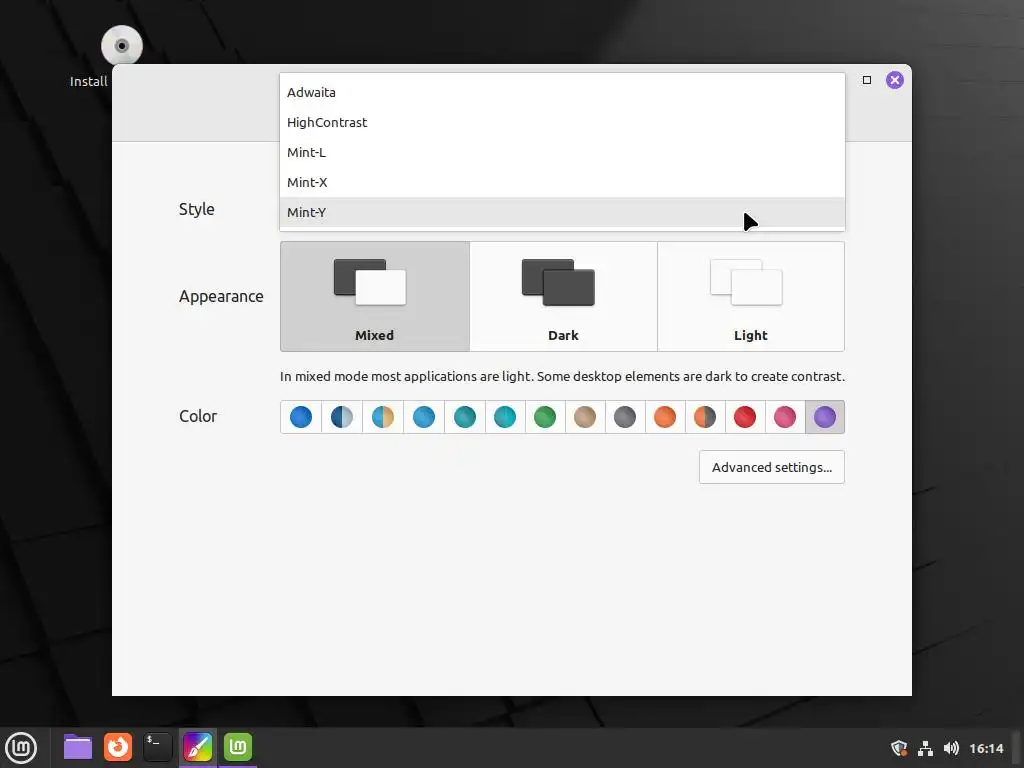This screenshot has height=768, width=1024.
Task: Pick the blue and sand split color swatch
Action: pos(383,417)
